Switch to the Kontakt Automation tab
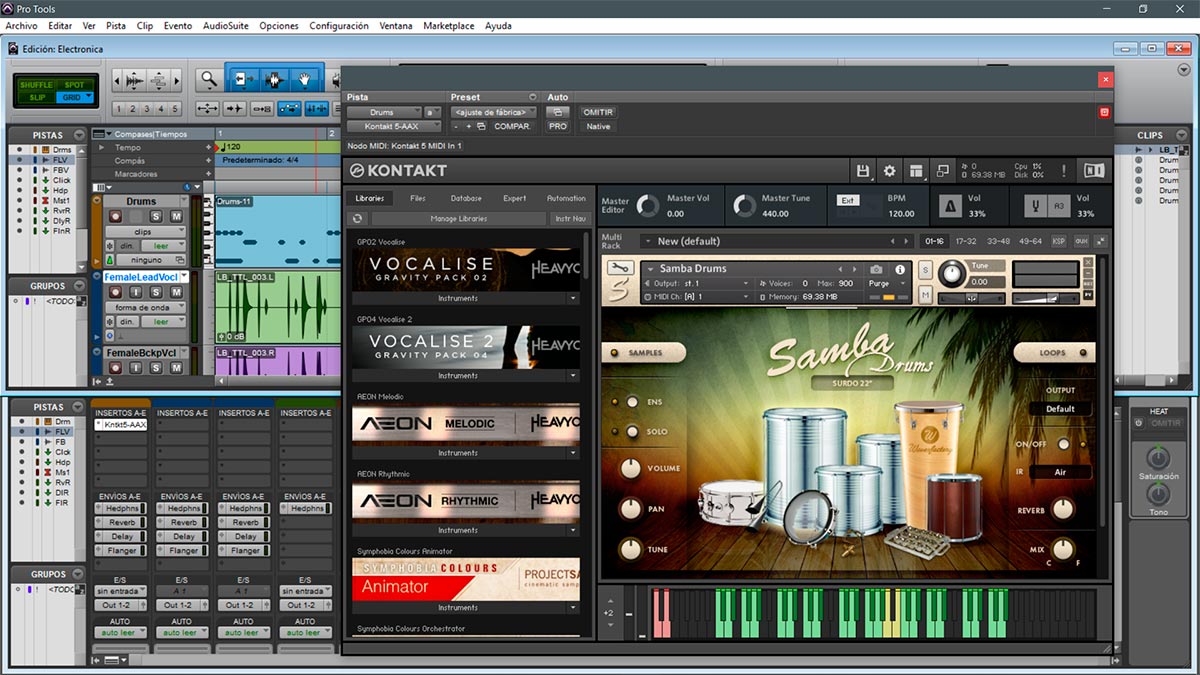The image size is (1200, 675). point(566,198)
